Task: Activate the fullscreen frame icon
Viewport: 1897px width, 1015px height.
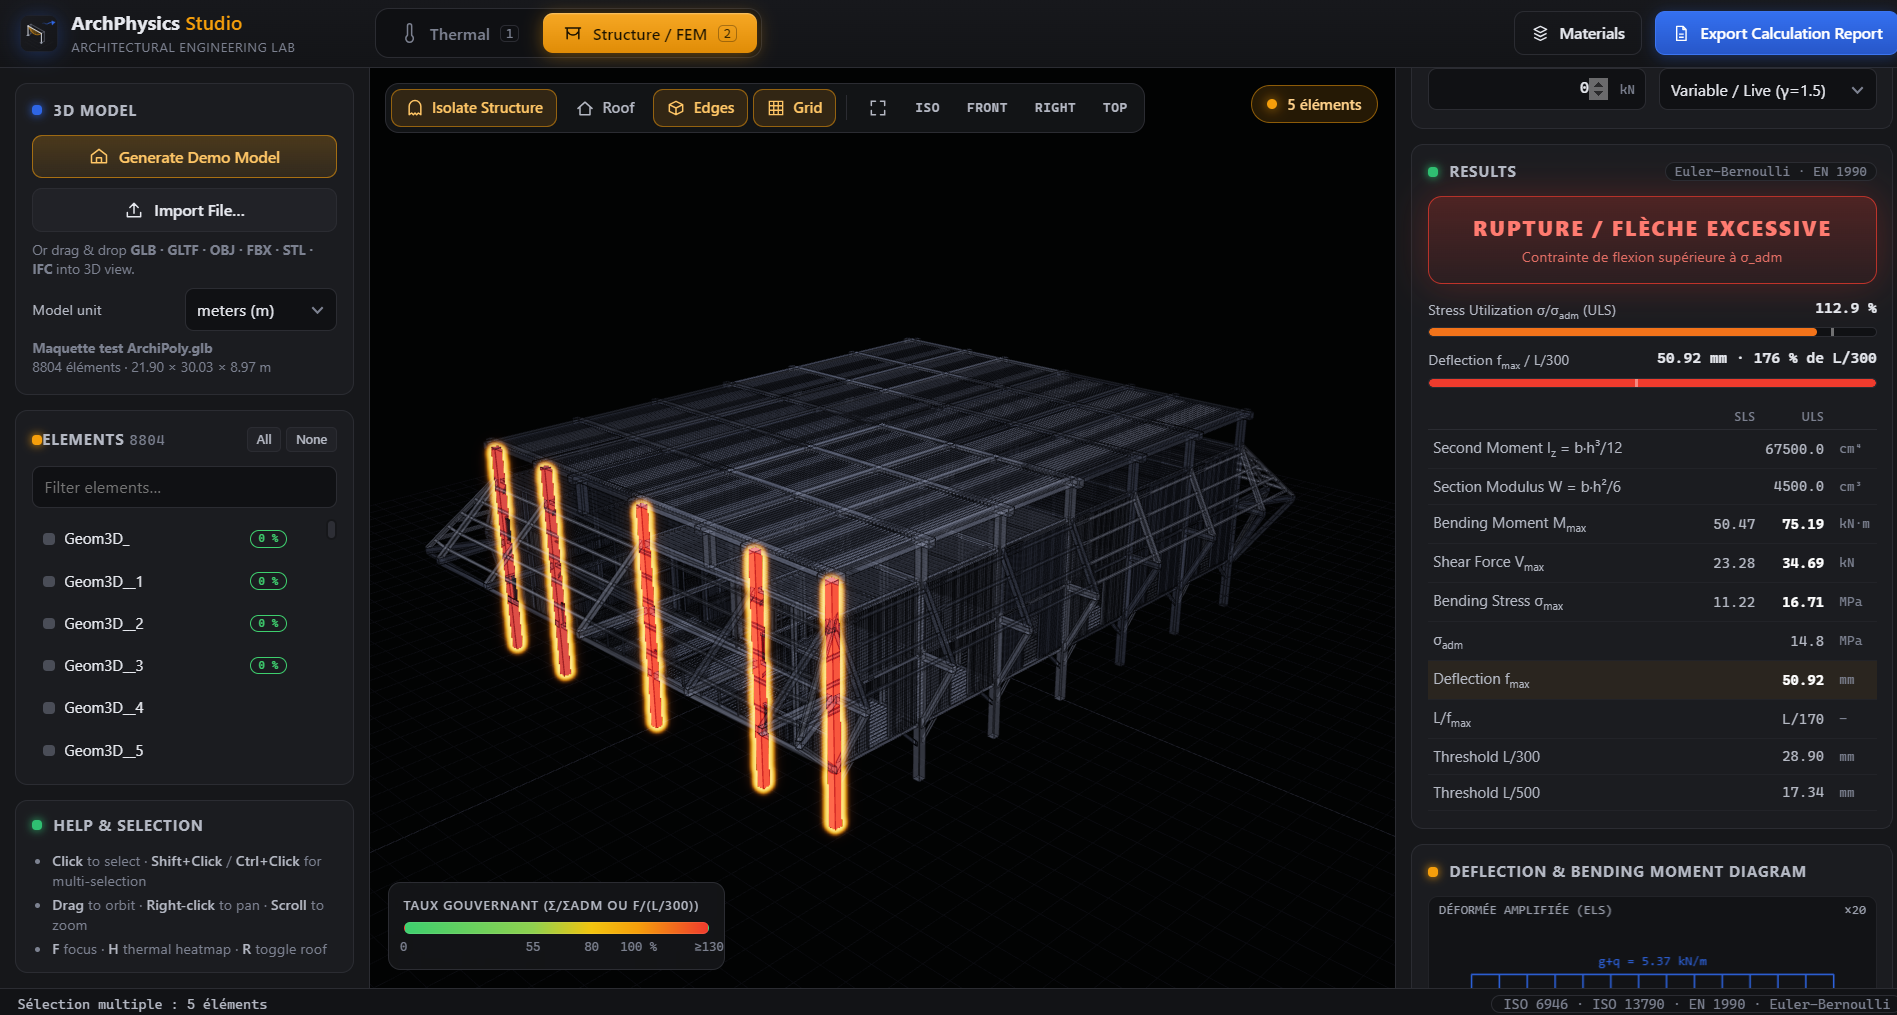Action: coord(878,108)
